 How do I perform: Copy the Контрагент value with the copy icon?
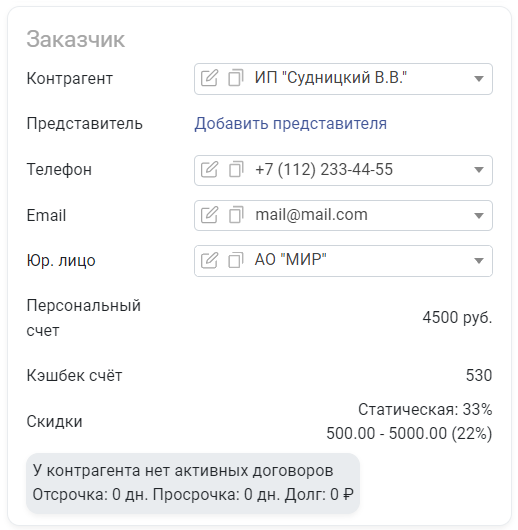236,78
